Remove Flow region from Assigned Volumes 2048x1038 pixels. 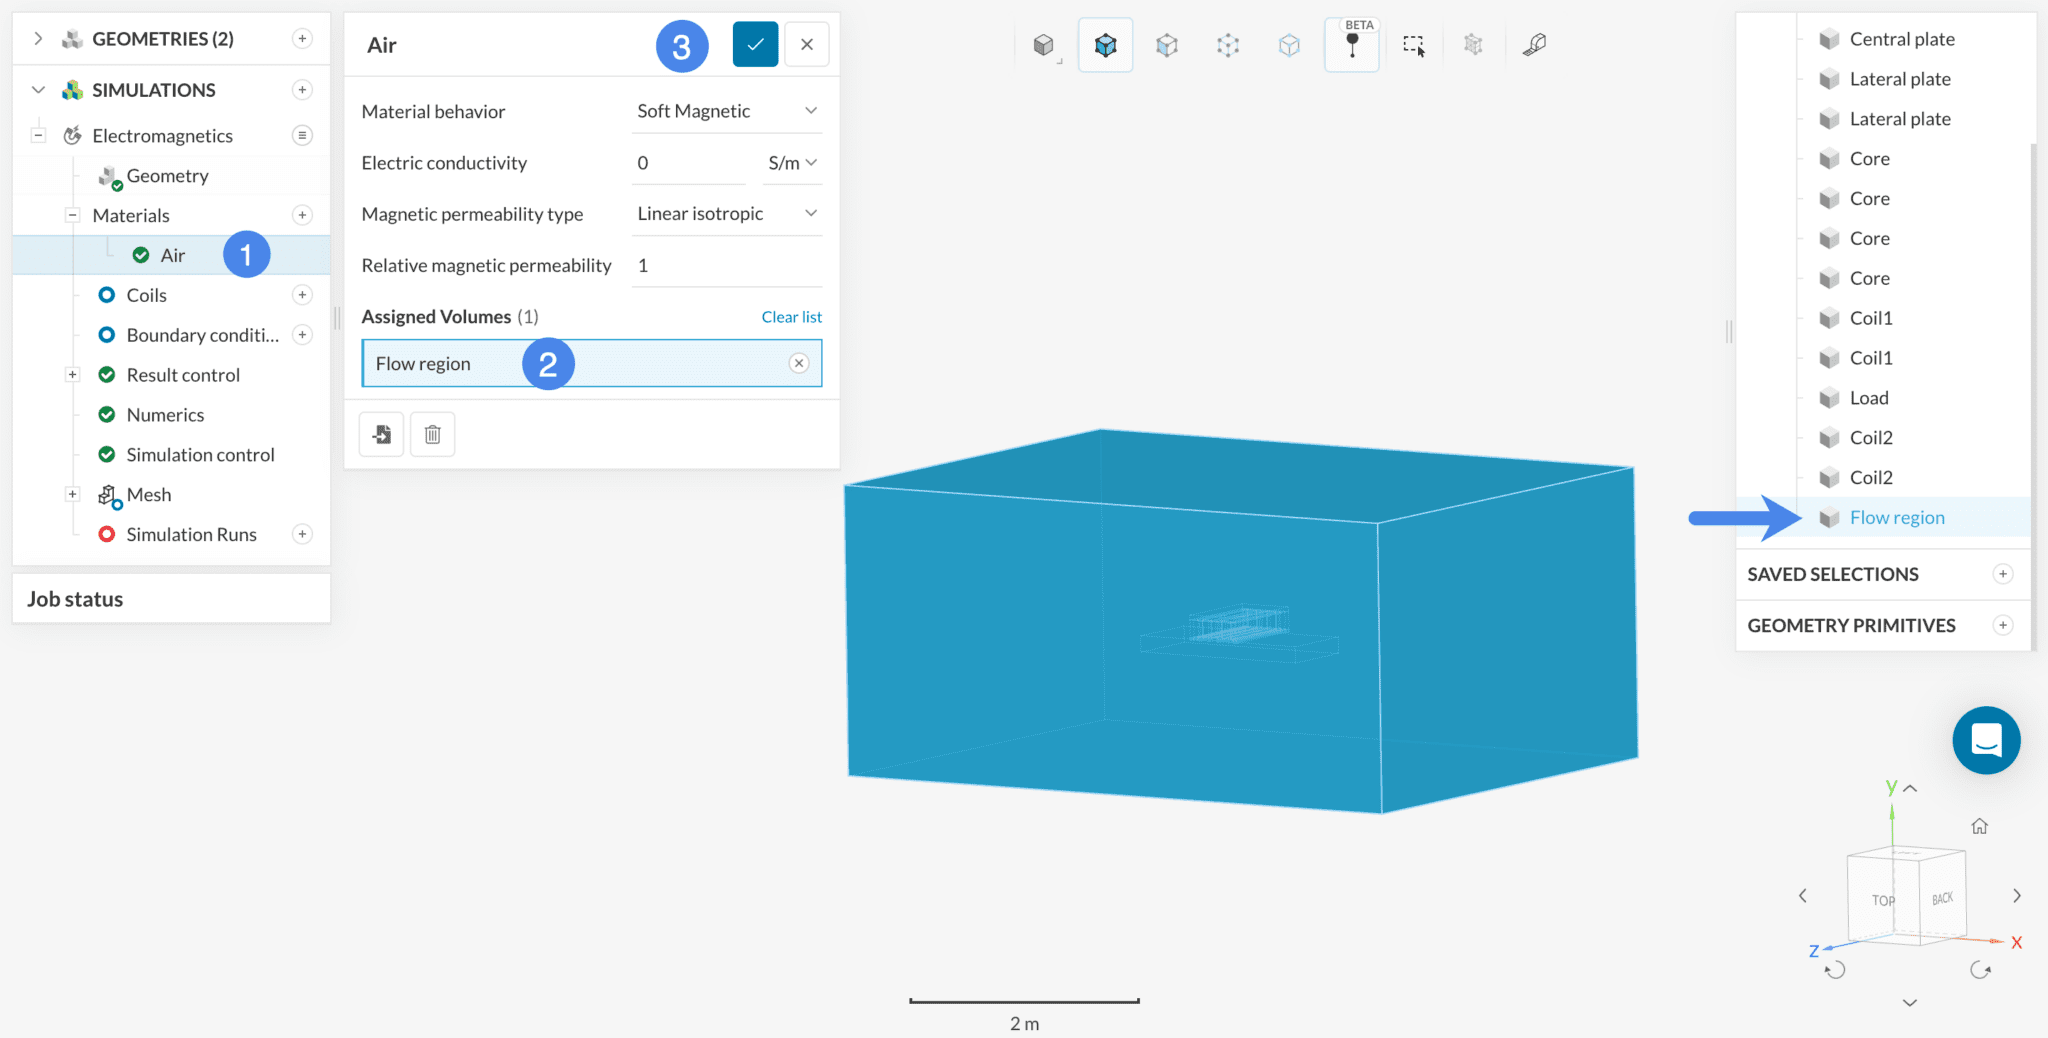tap(798, 363)
